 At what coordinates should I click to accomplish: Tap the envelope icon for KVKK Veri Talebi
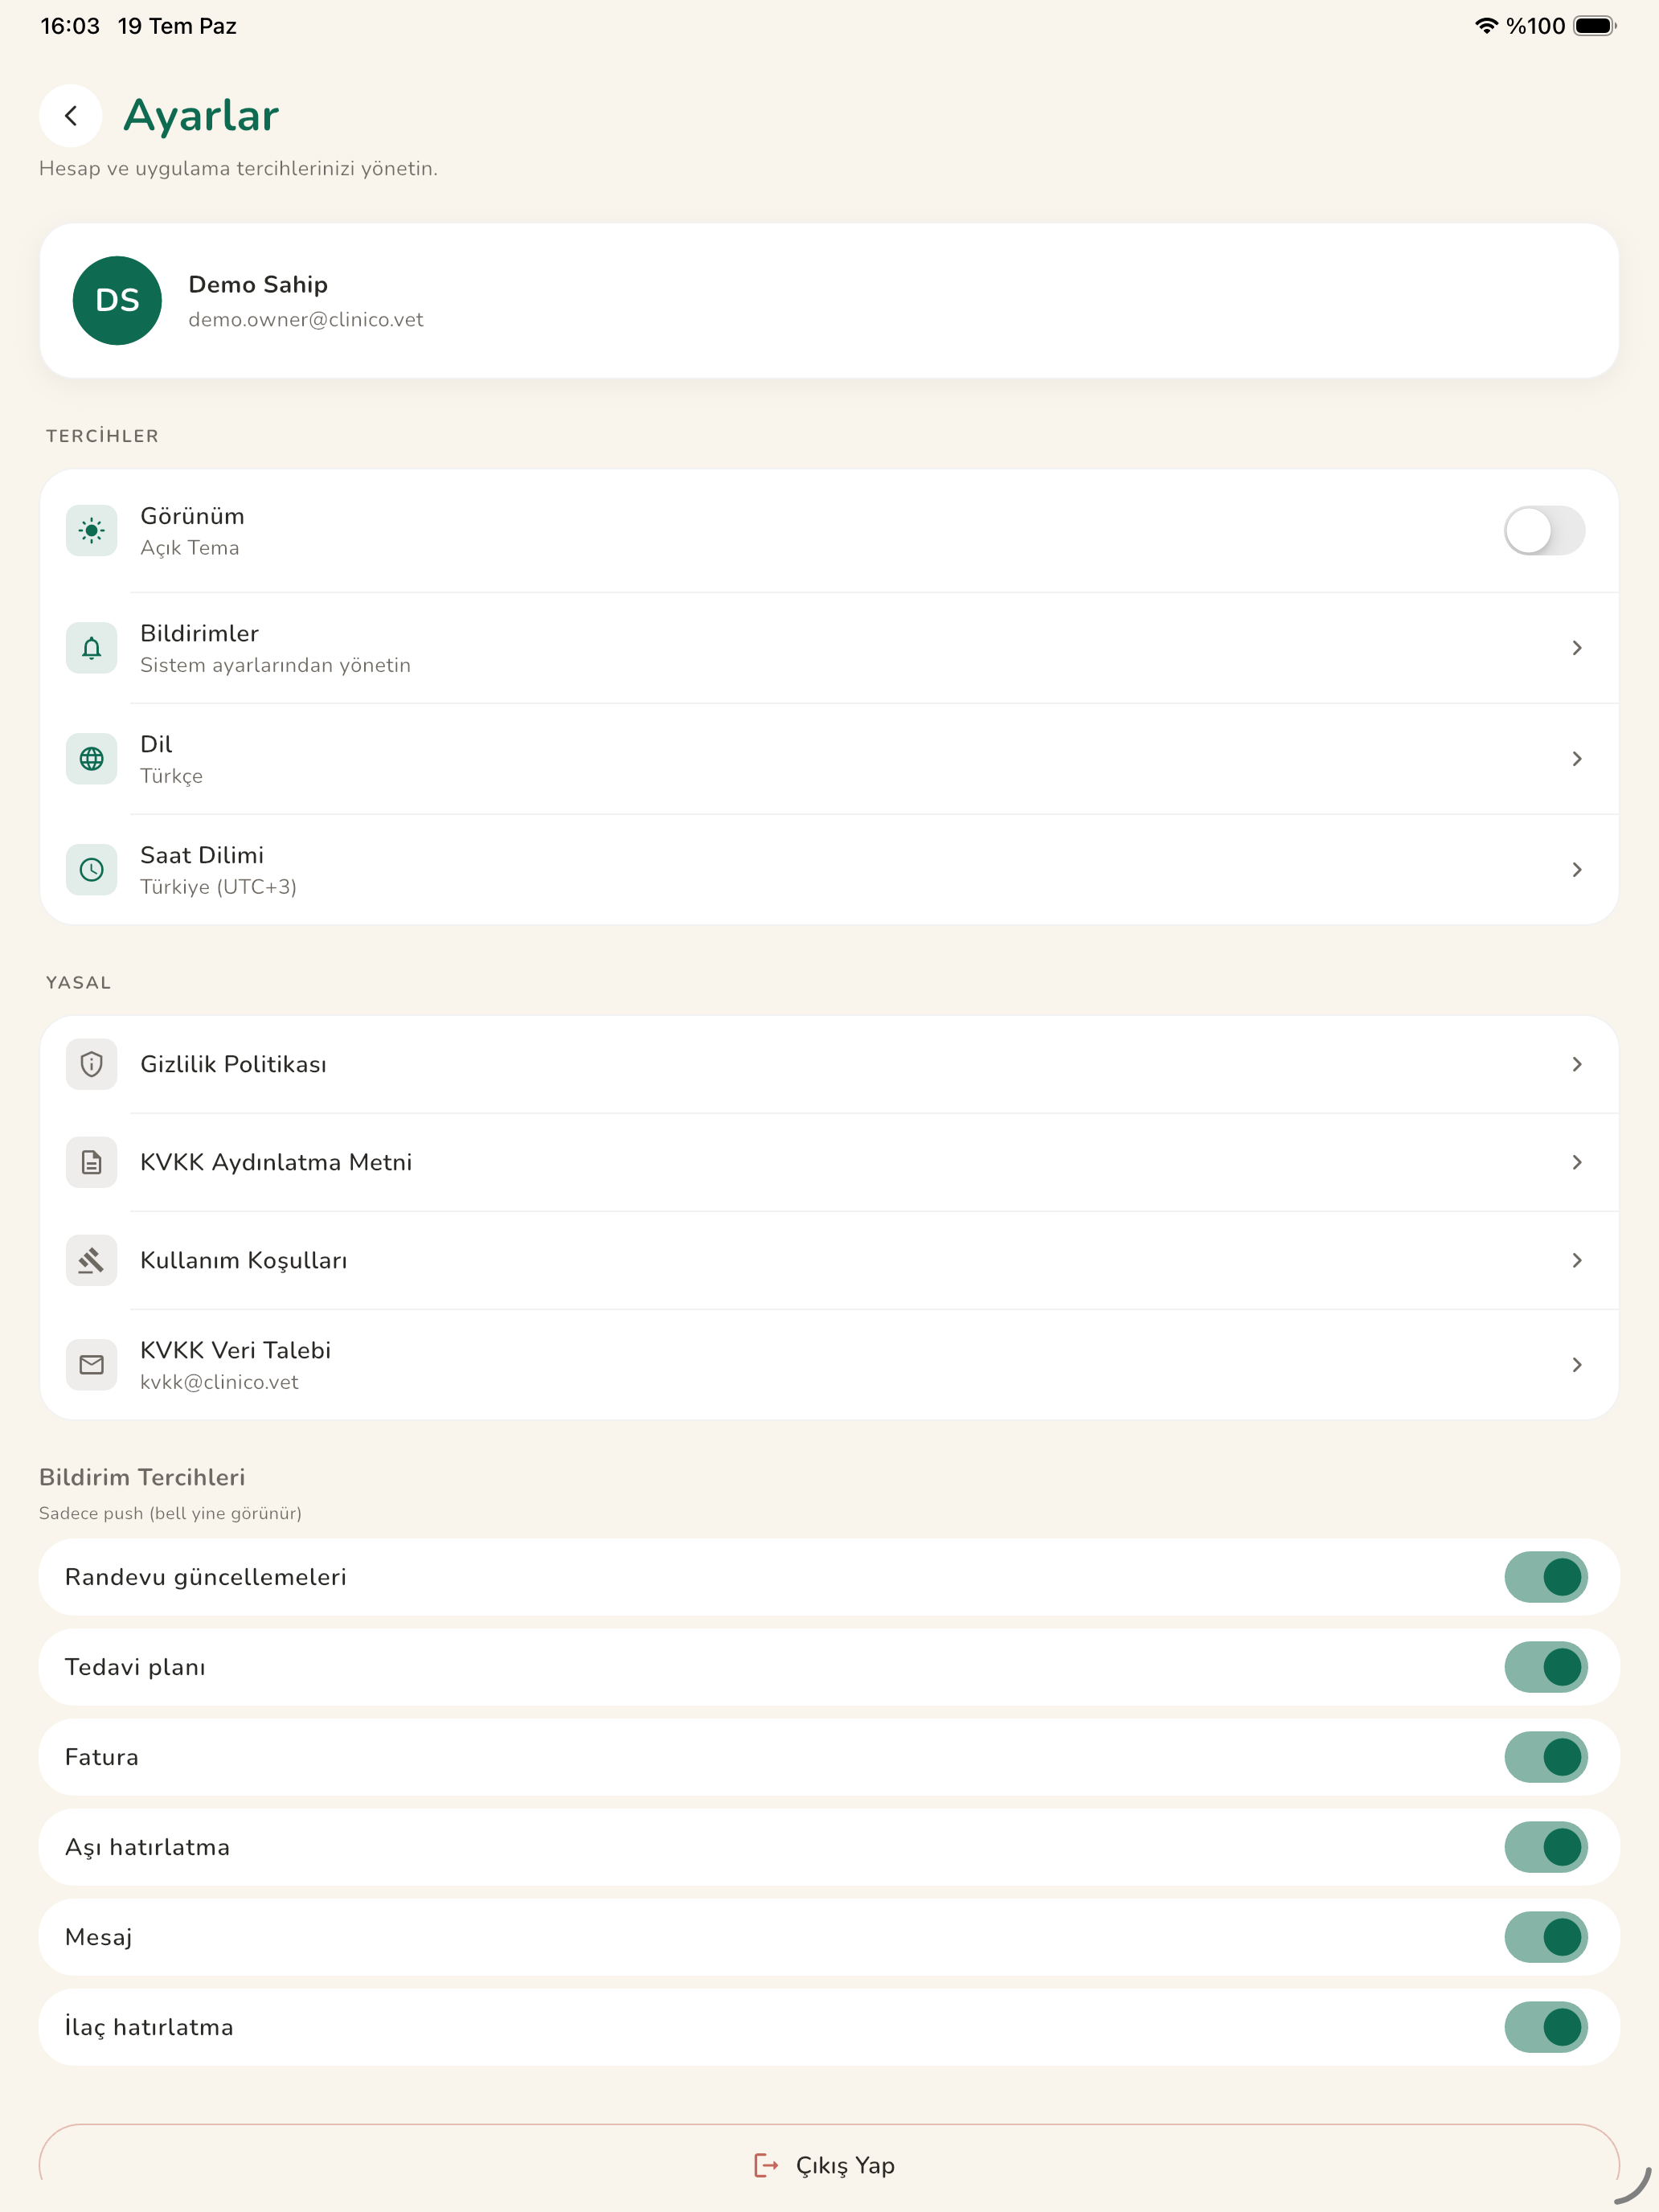pos(92,1365)
